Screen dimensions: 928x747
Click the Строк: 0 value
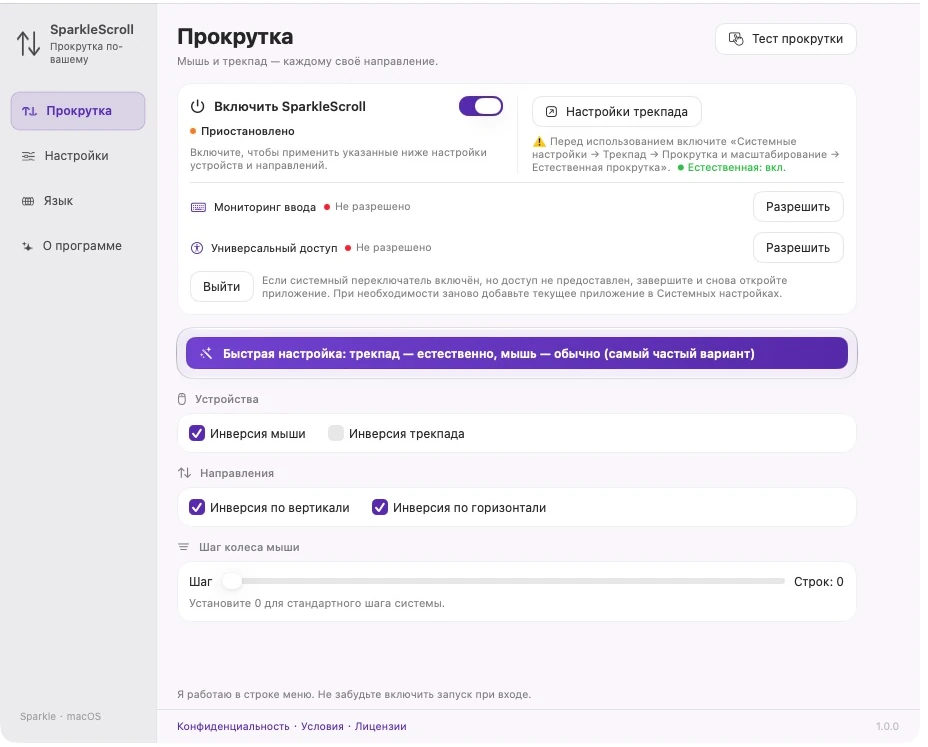(x=819, y=582)
